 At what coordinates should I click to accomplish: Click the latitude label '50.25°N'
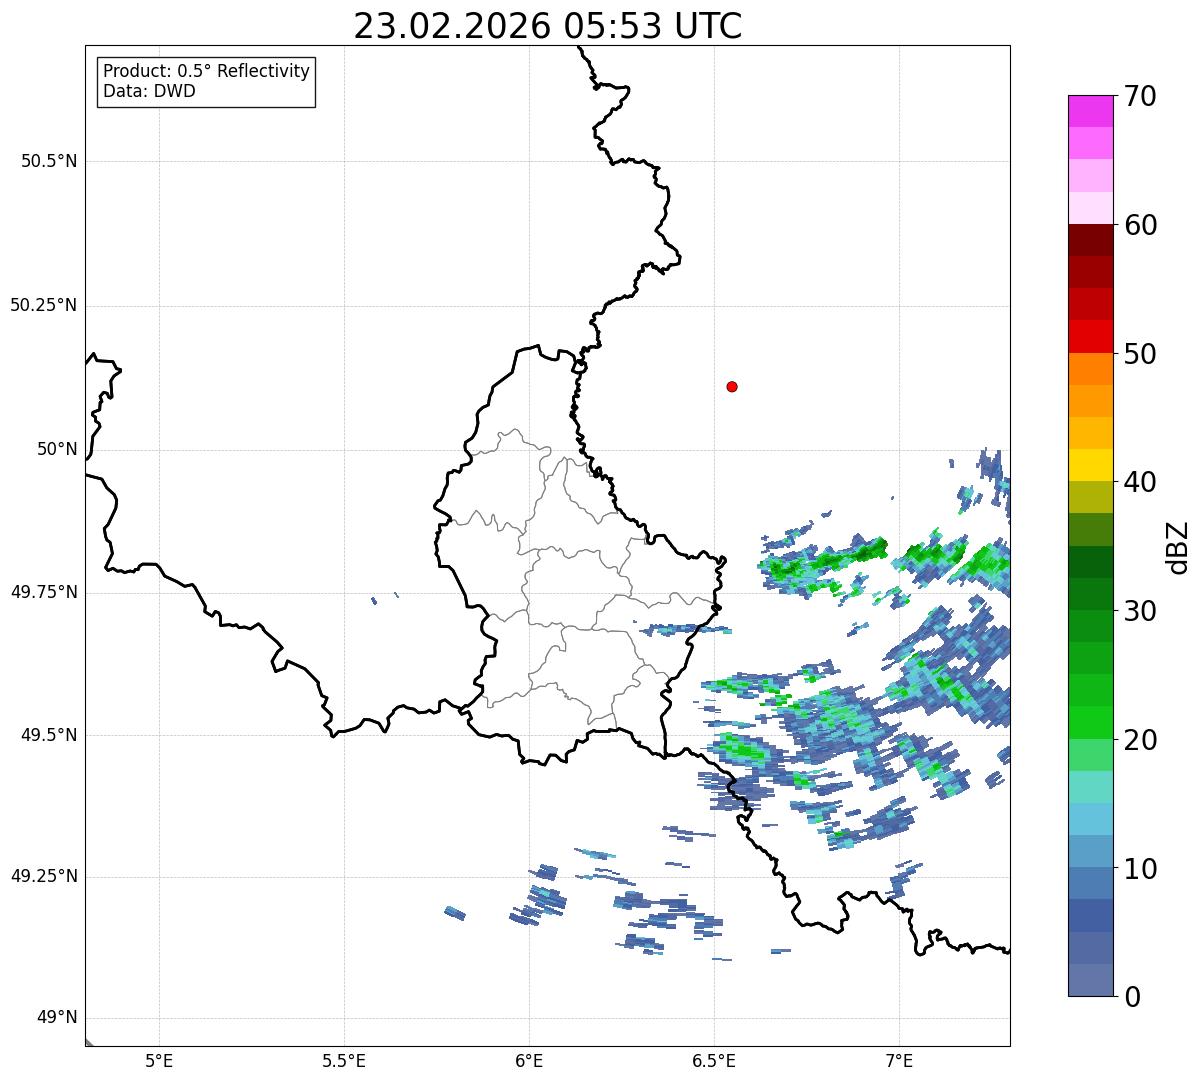coord(43,305)
